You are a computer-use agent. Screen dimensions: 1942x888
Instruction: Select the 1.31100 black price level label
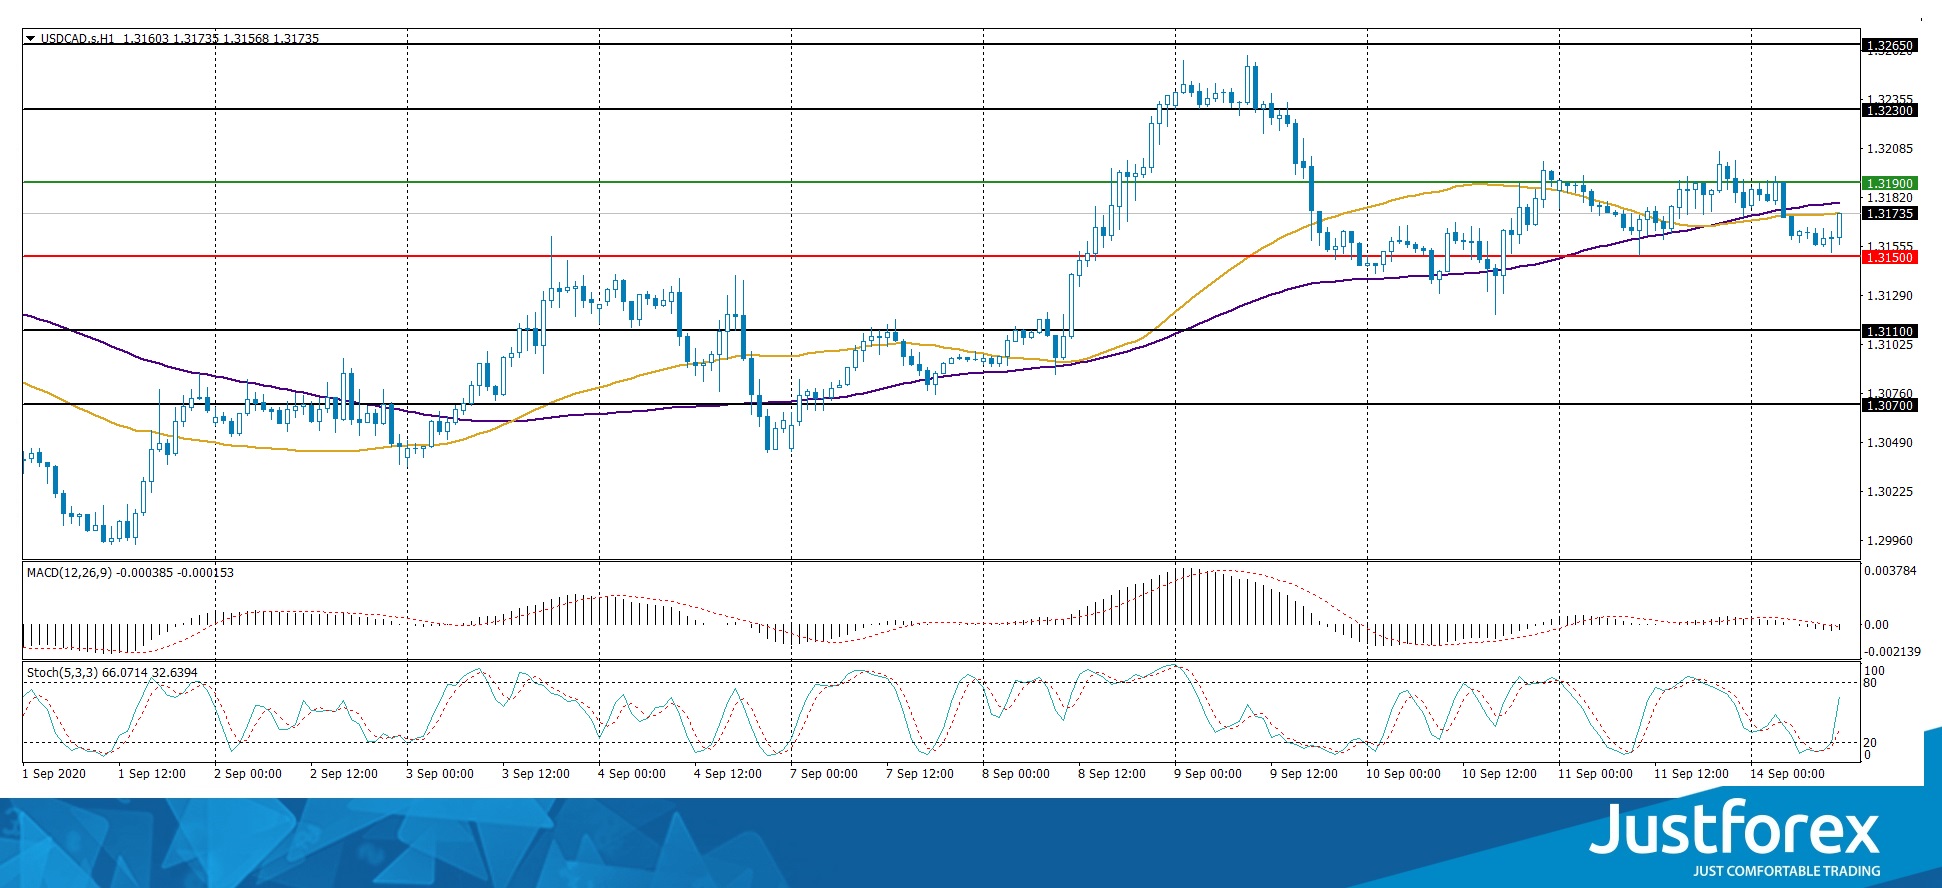pos(1889,331)
